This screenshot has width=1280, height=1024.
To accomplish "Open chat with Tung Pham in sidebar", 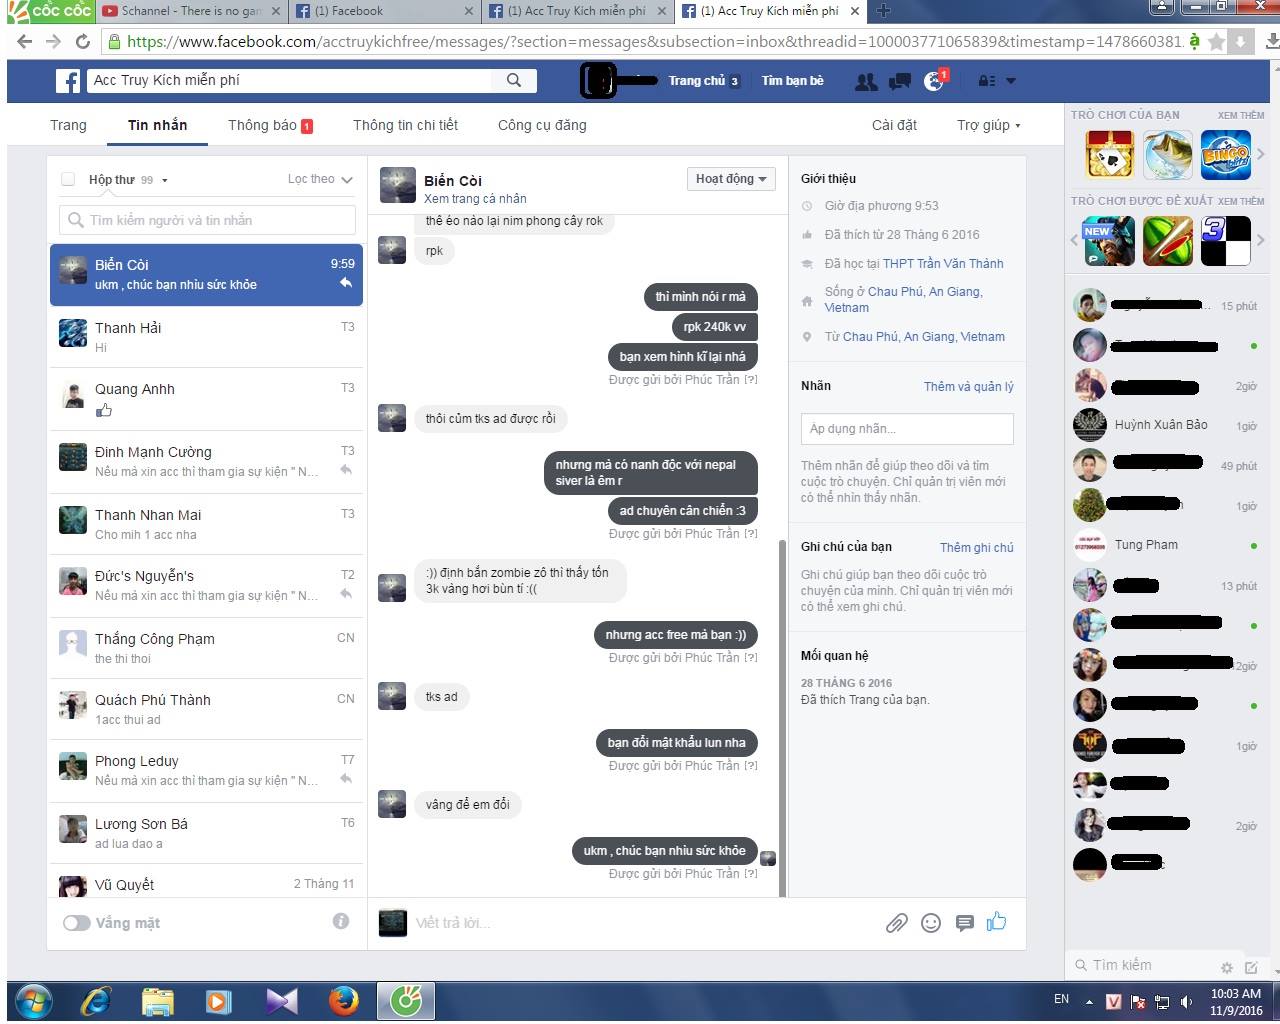I will pos(1165,545).
